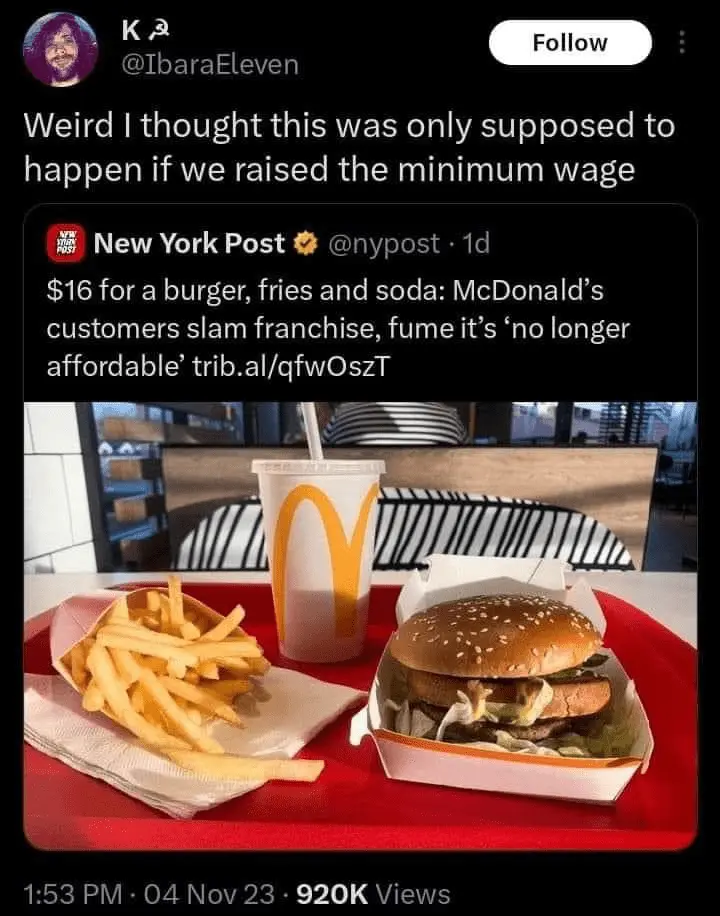Click the New York Post account name

tap(189, 244)
